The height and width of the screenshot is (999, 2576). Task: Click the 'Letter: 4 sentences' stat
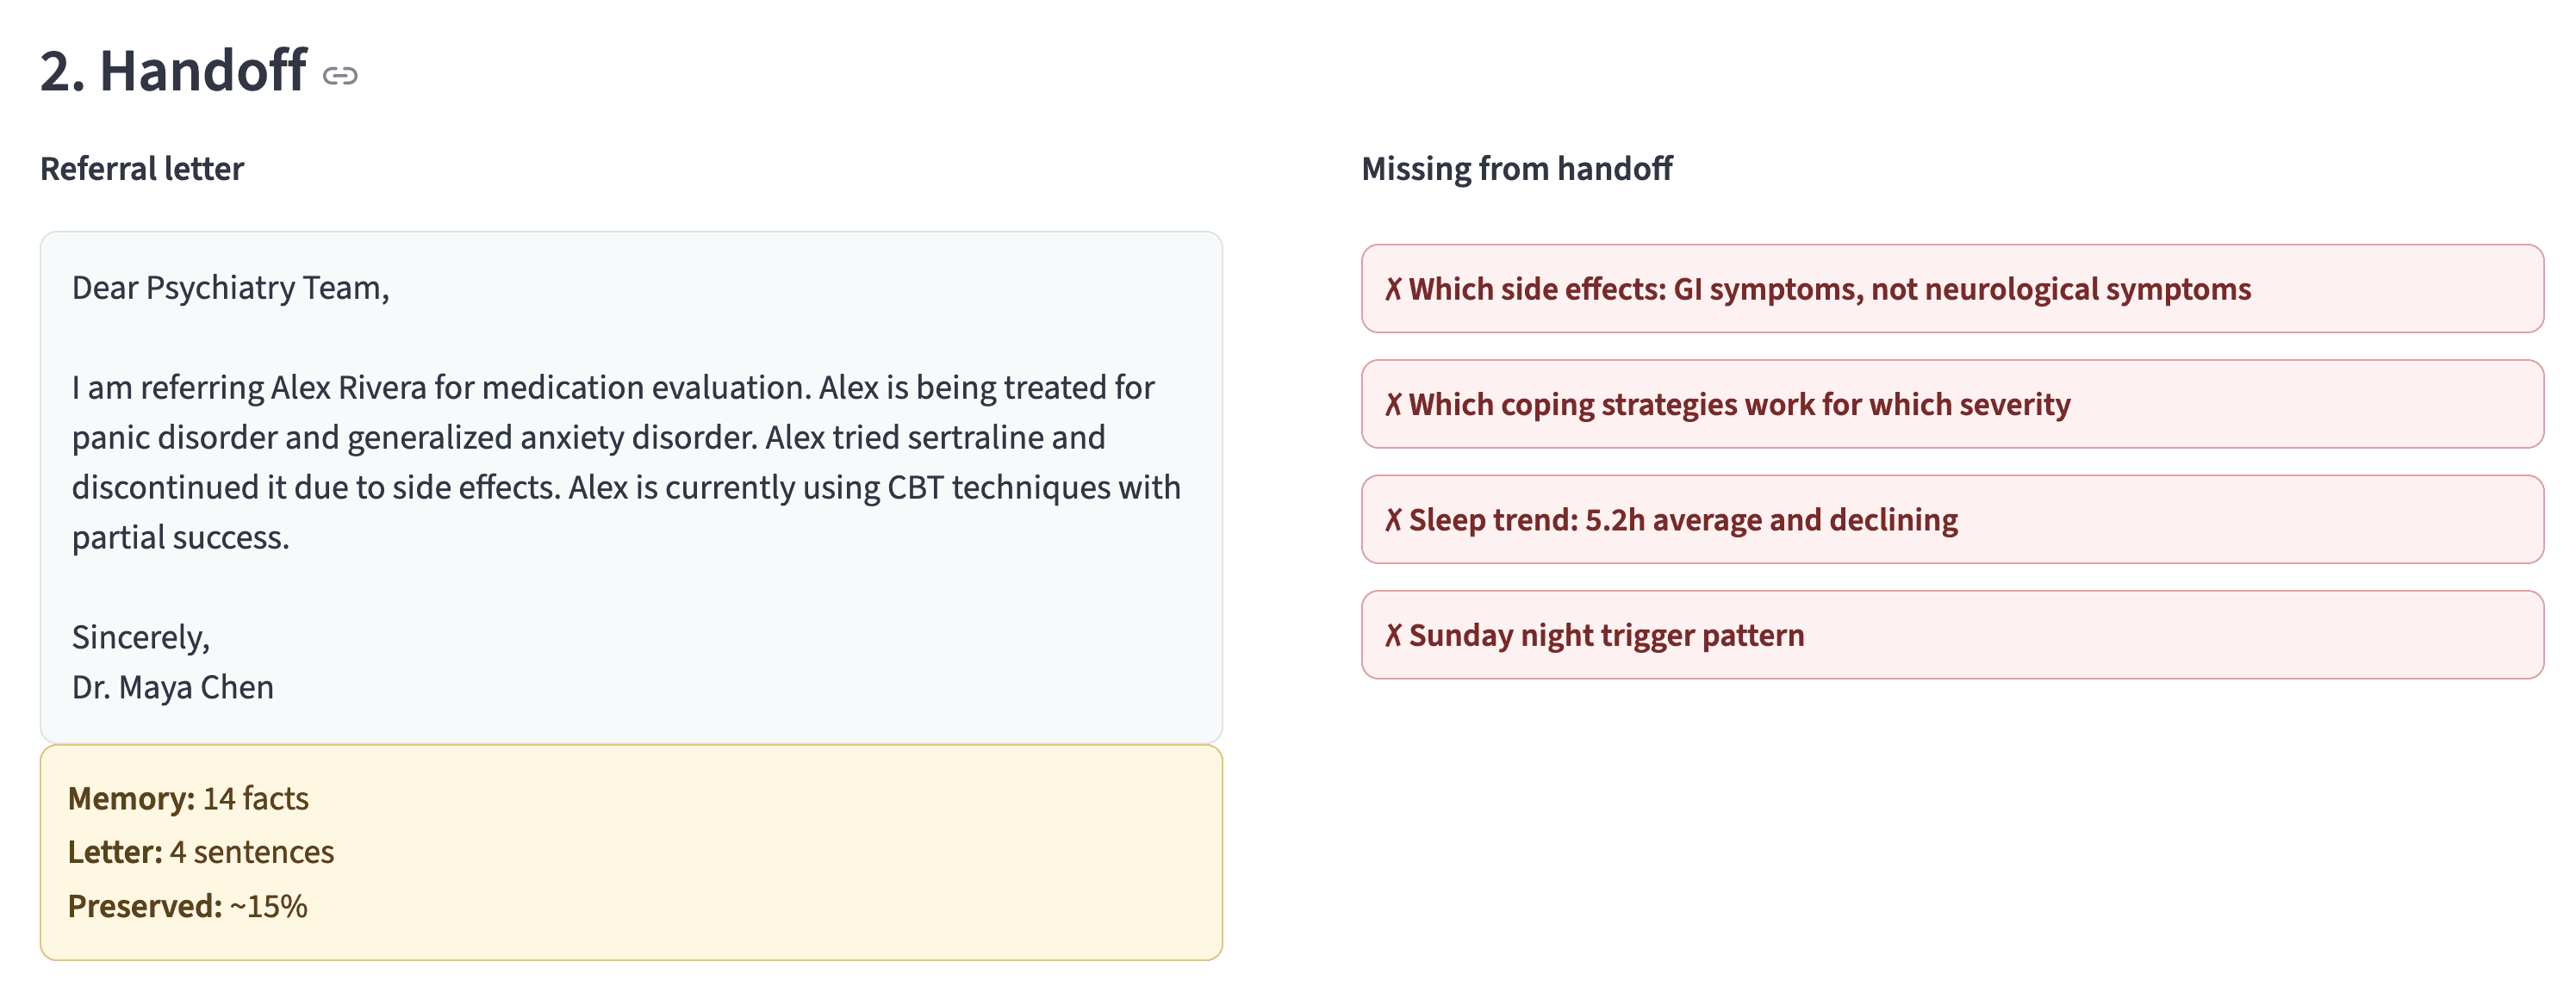(201, 852)
